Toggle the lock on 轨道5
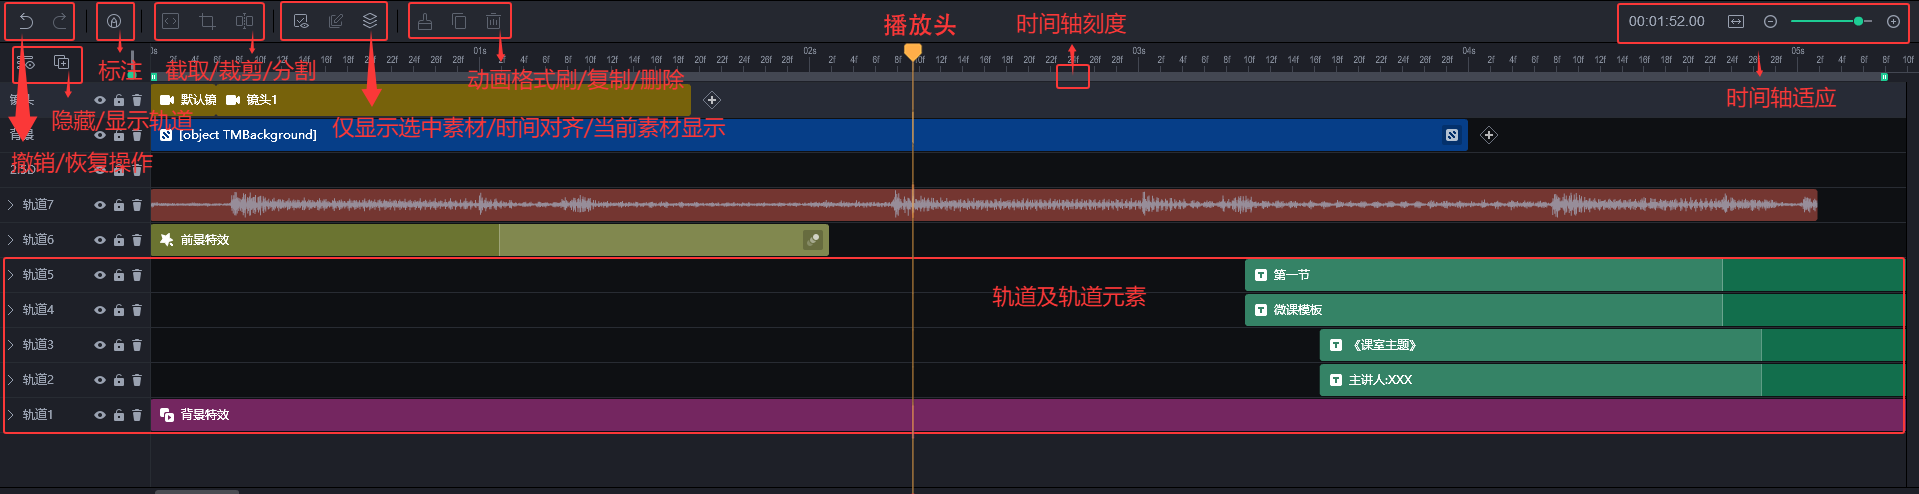Screen dimensions: 1919x494 (119, 275)
